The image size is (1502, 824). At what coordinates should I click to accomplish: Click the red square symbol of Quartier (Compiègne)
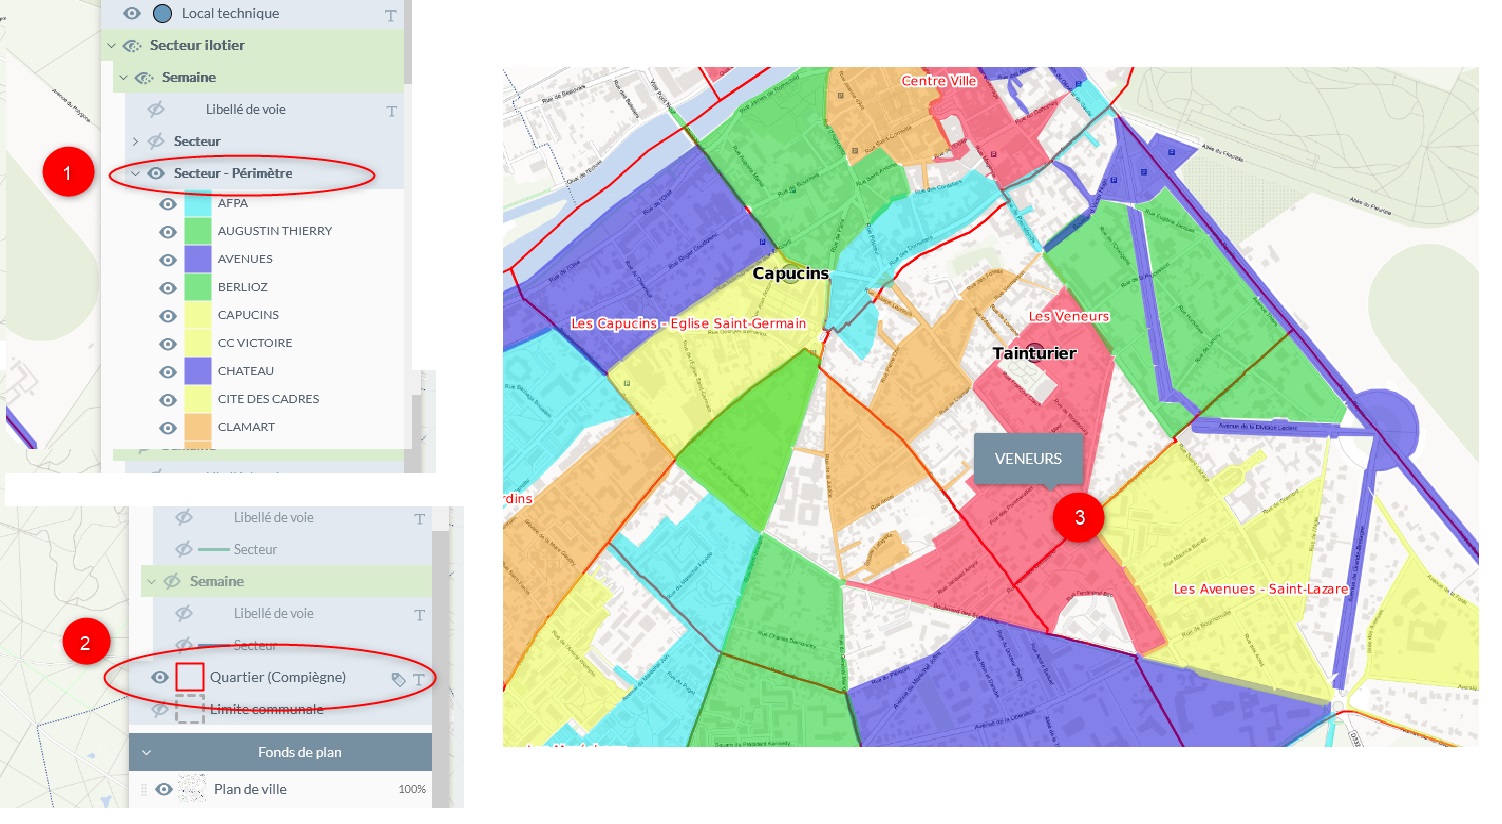190,677
